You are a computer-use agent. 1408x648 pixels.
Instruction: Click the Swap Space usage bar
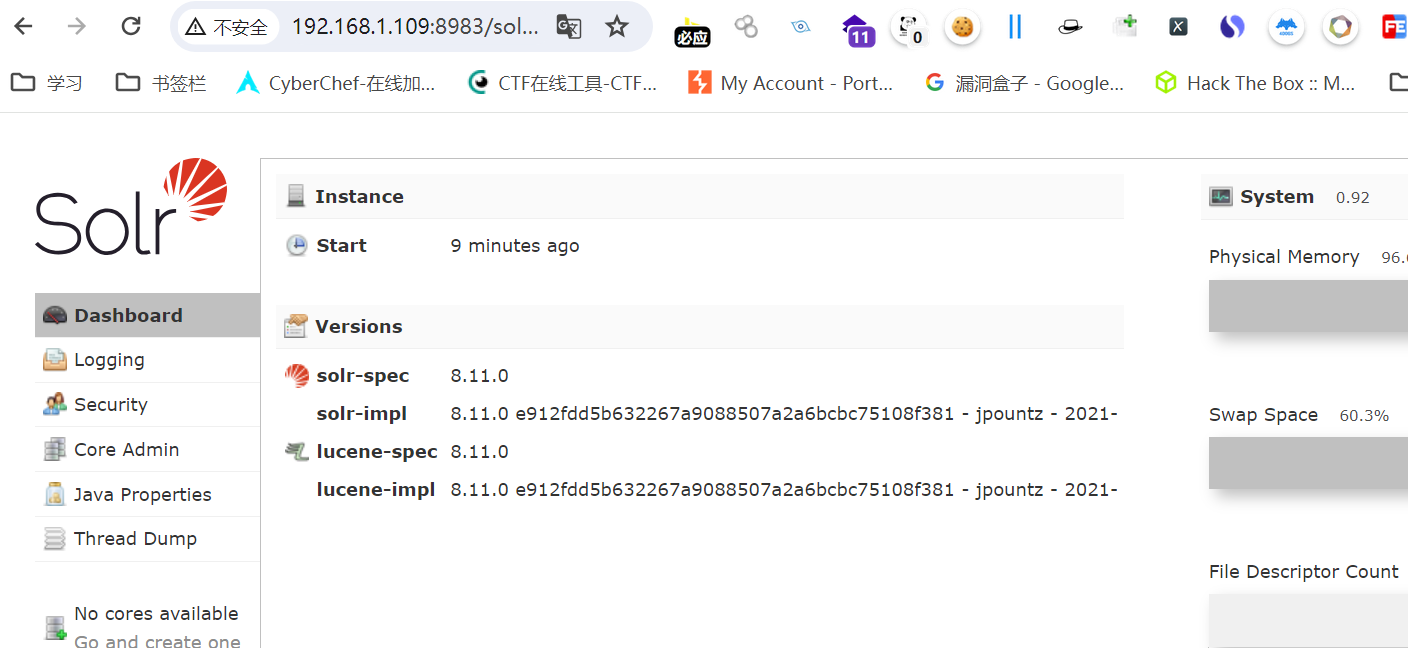[x=1308, y=463]
